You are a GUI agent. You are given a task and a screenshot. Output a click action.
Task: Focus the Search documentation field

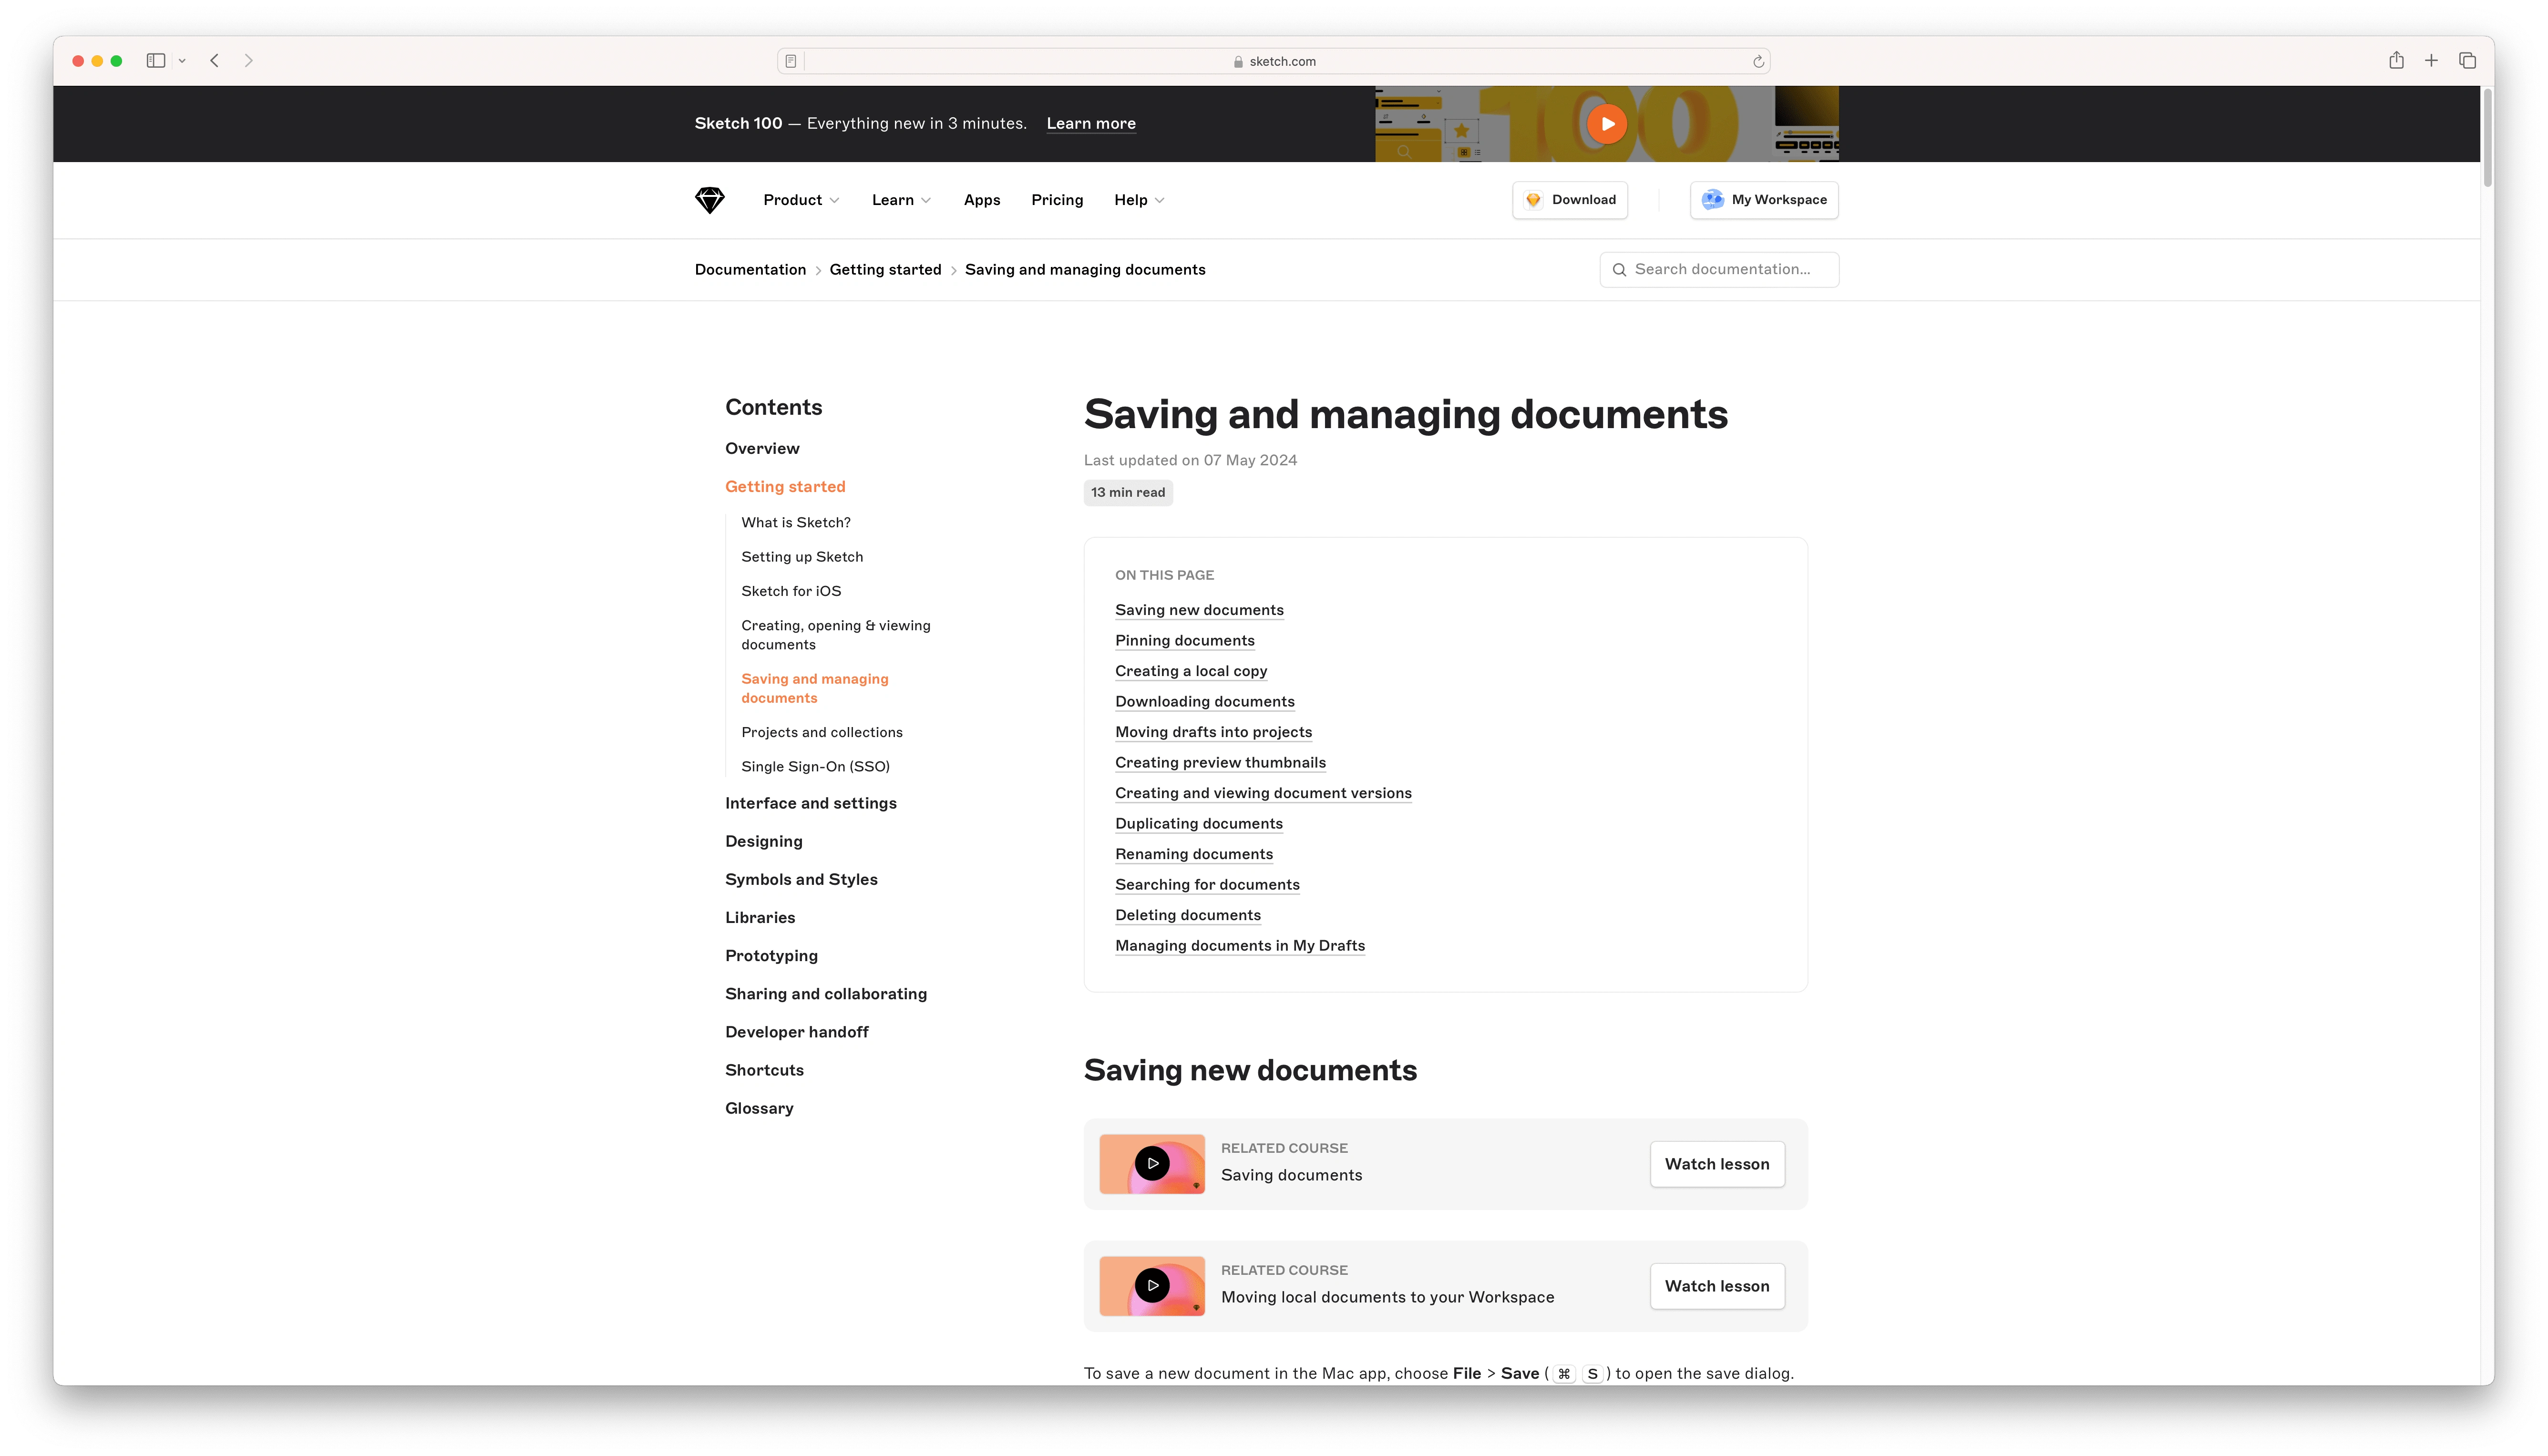1719,270
